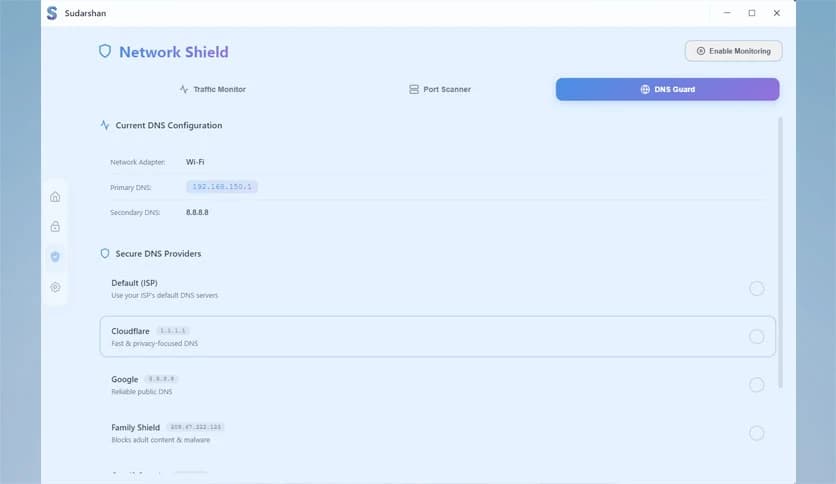Click the primary DNS value 192.168.150.1
Image resolution: width=836 pixels, height=484 pixels.
click(x=222, y=187)
